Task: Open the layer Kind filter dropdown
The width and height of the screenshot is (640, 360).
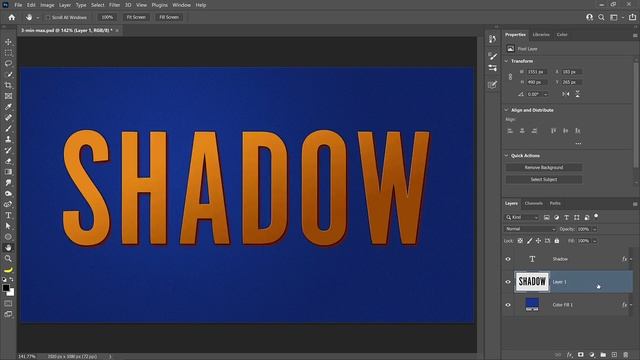Action: pyautogui.click(x=522, y=218)
